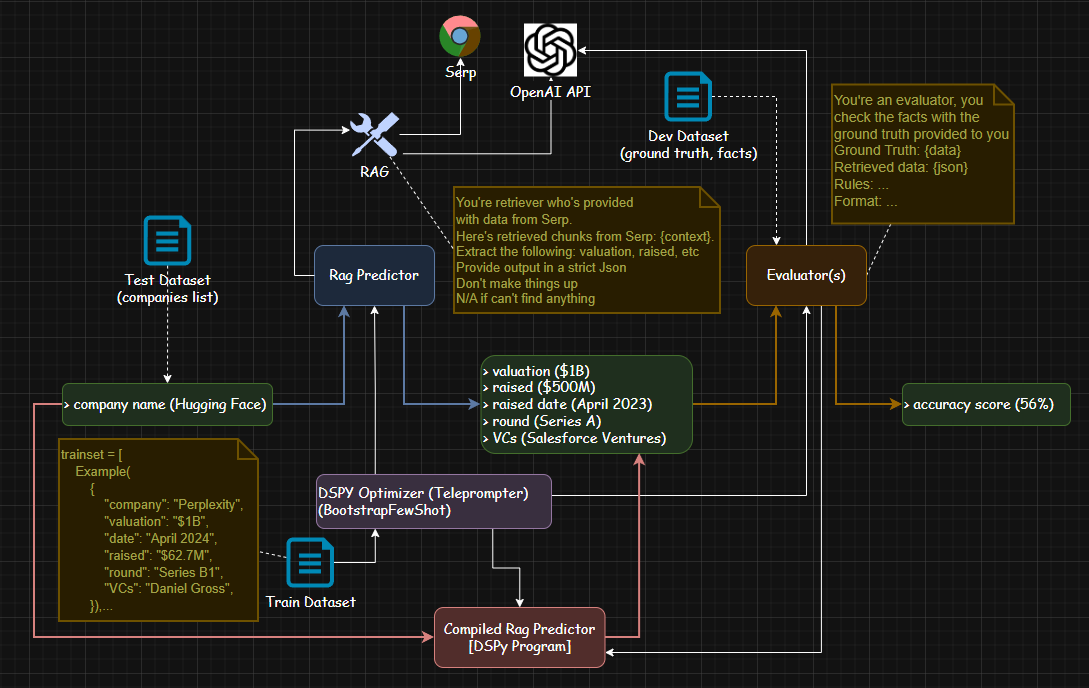Click the OpenAI API logo

(550, 50)
